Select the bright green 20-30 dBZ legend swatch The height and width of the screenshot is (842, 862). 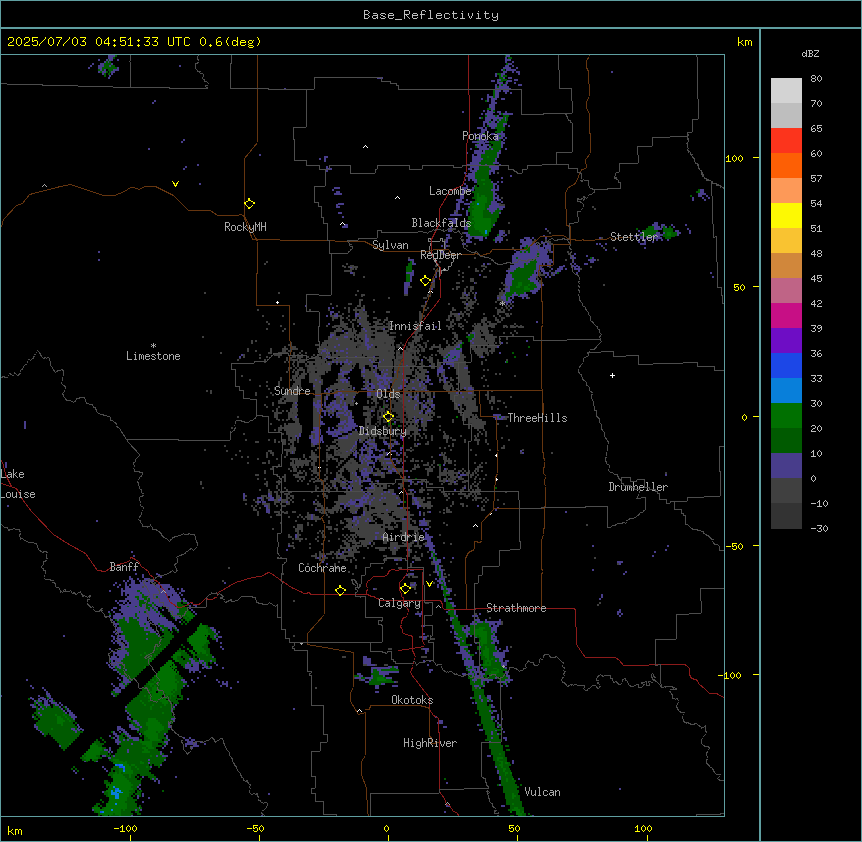click(786, 416)
